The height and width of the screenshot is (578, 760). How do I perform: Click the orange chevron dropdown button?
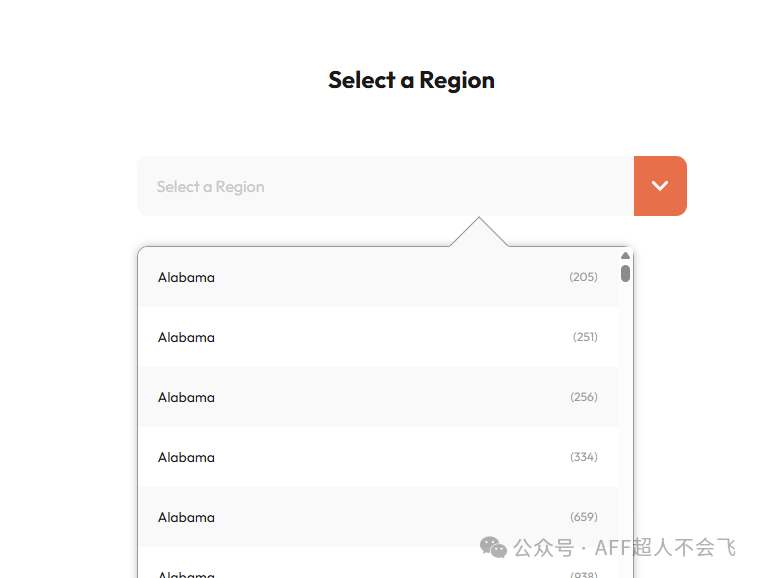(x=660, y=186)
